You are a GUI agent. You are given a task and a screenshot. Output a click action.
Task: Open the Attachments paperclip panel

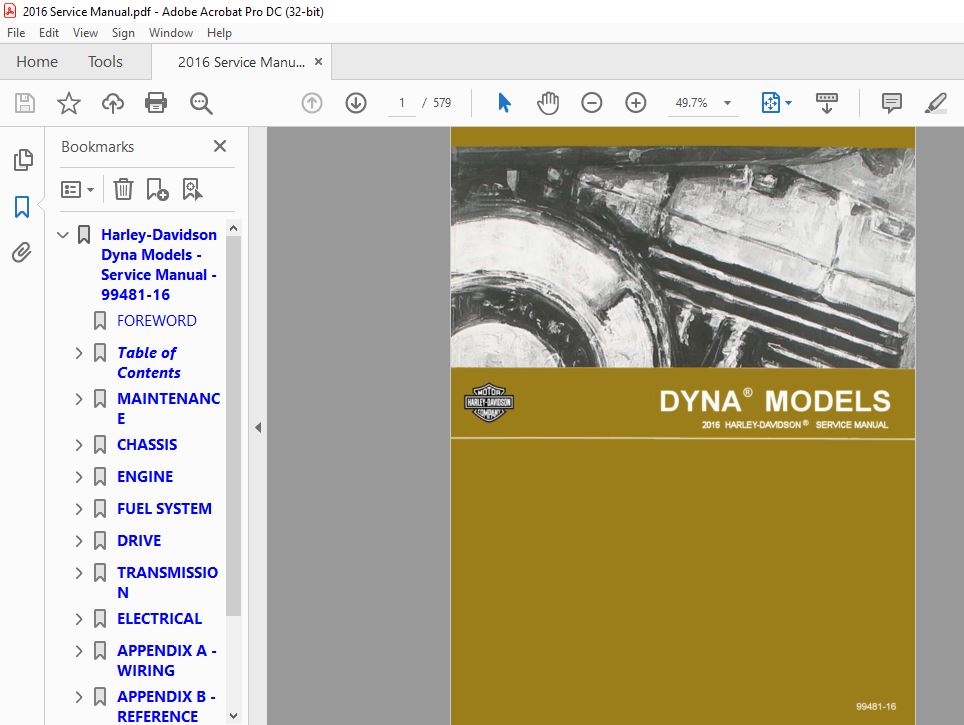click(x=22, y=252)
